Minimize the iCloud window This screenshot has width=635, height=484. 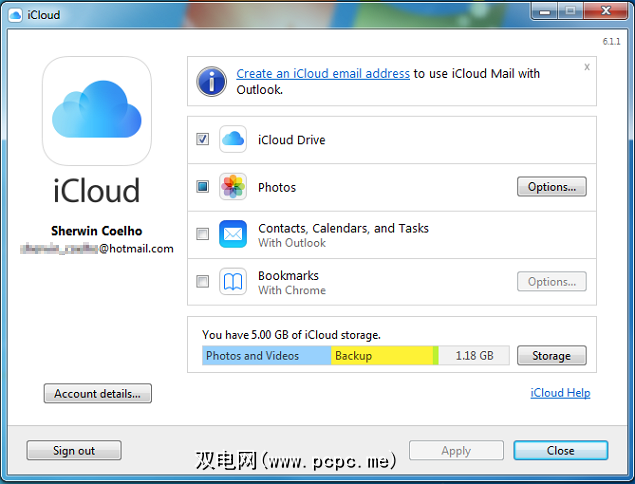click(x=545, y=11)
